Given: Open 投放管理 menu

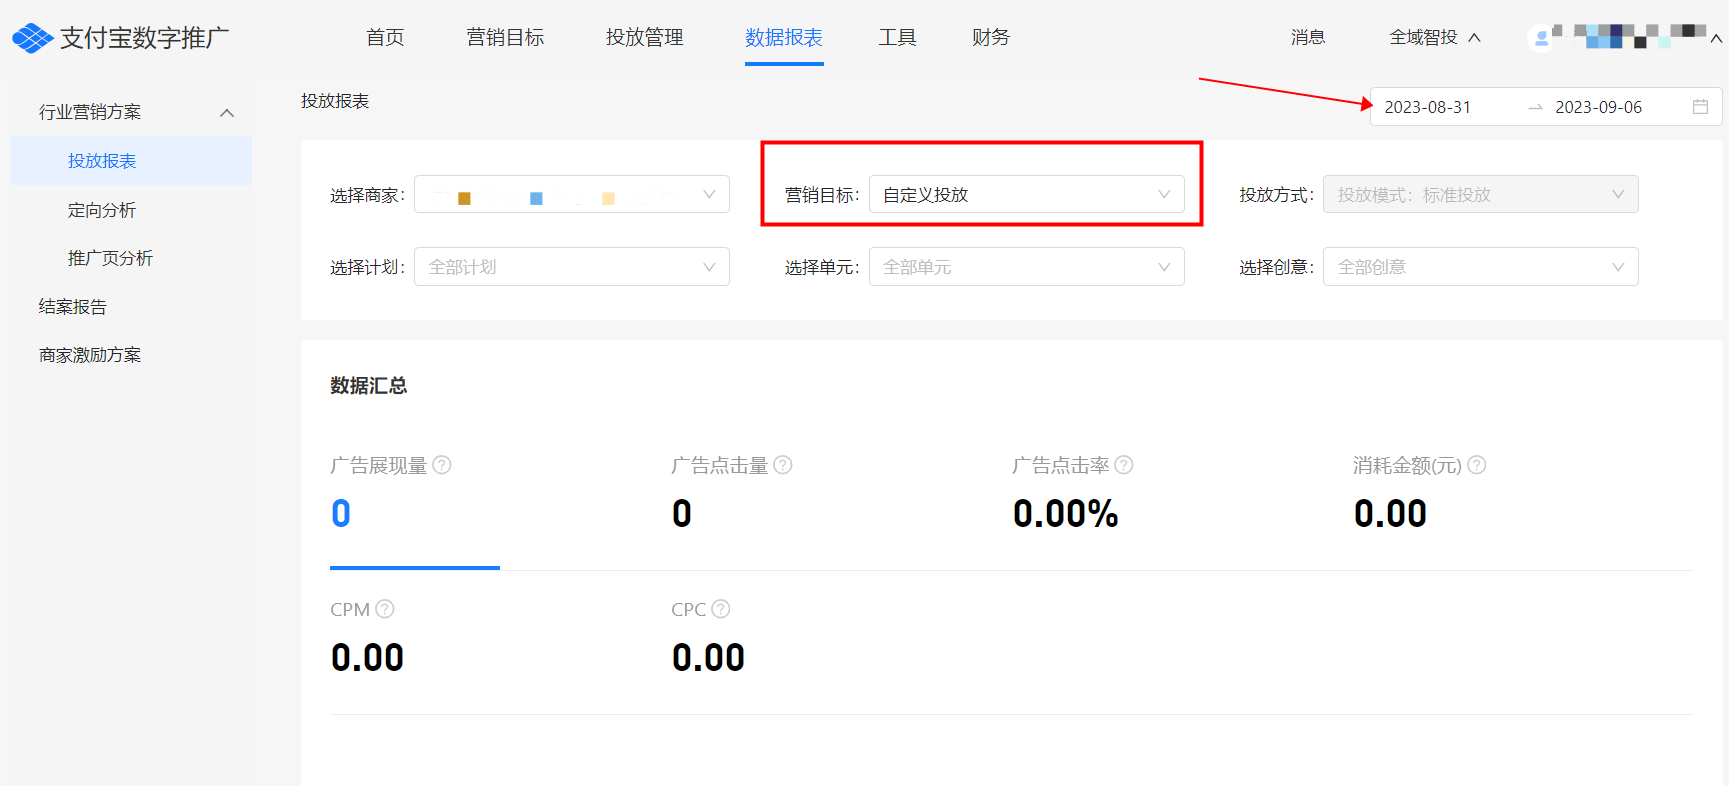Looking at the screenshot, I should coord(644,38).
